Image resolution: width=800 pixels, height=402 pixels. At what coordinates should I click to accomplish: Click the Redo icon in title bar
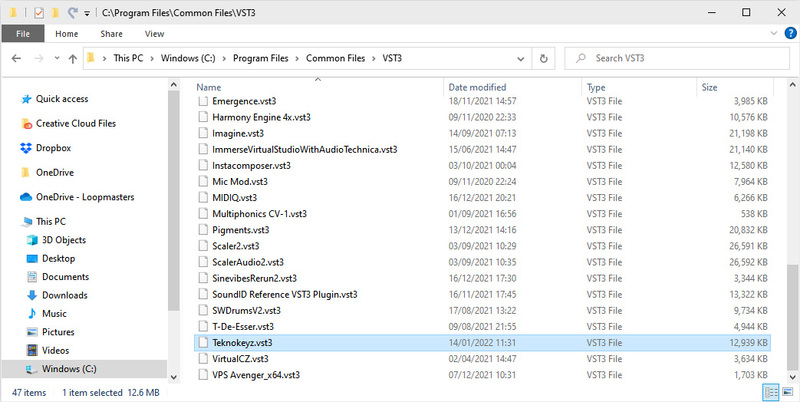pyautogui.click(x=72, y=12)
